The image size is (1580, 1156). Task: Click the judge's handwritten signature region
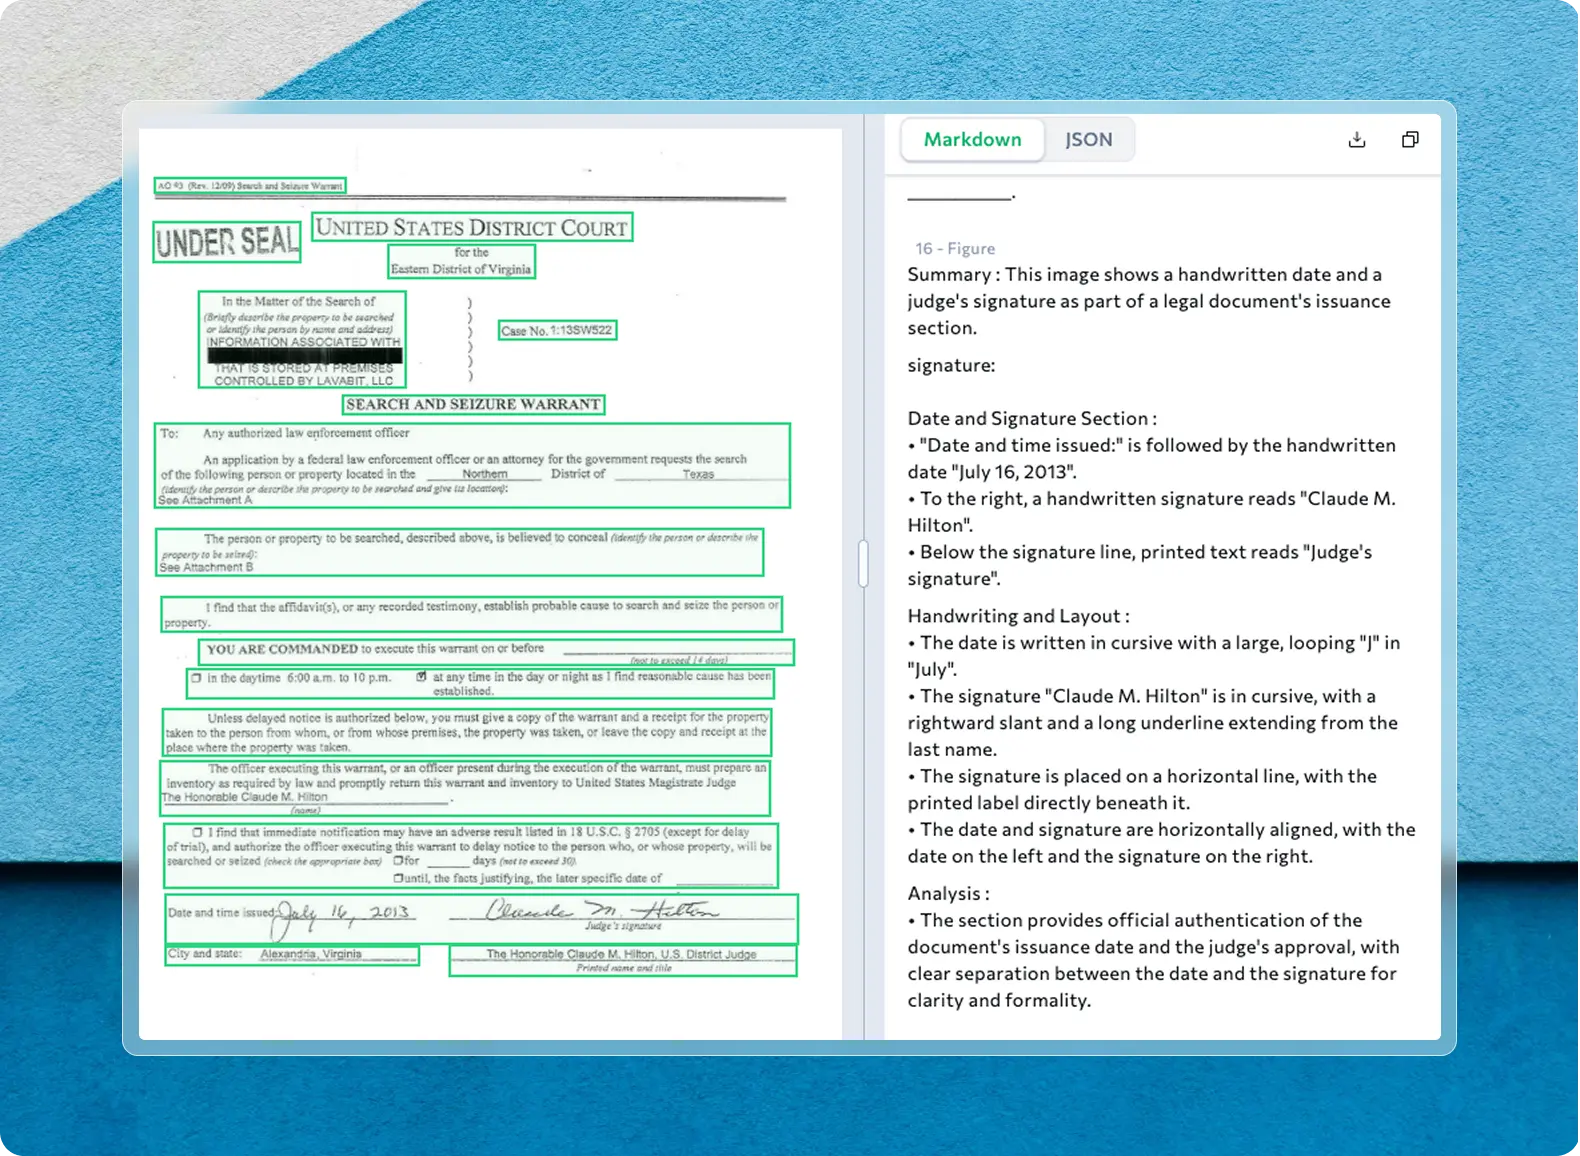coord(600,911)
